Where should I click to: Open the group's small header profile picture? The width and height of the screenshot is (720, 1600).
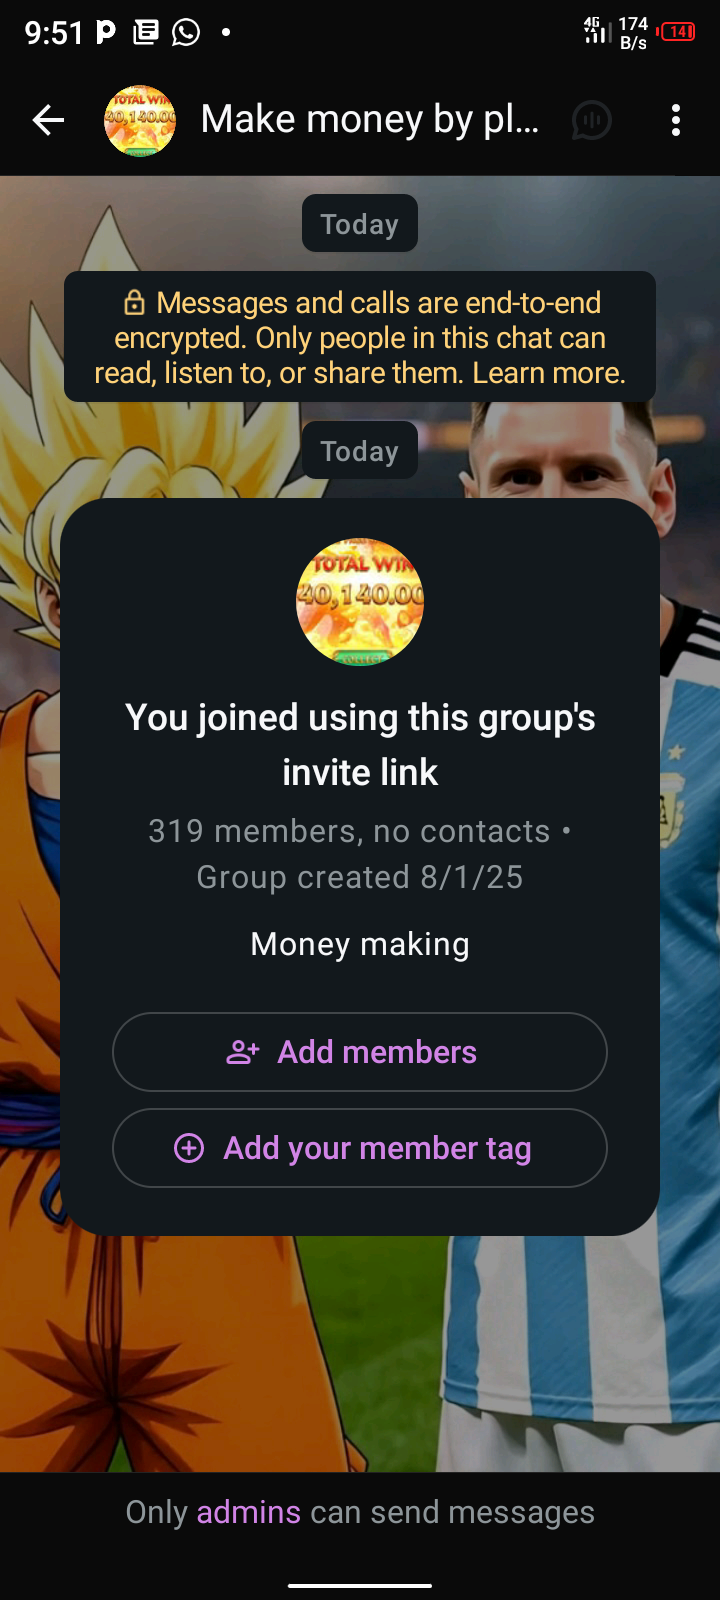140,121
